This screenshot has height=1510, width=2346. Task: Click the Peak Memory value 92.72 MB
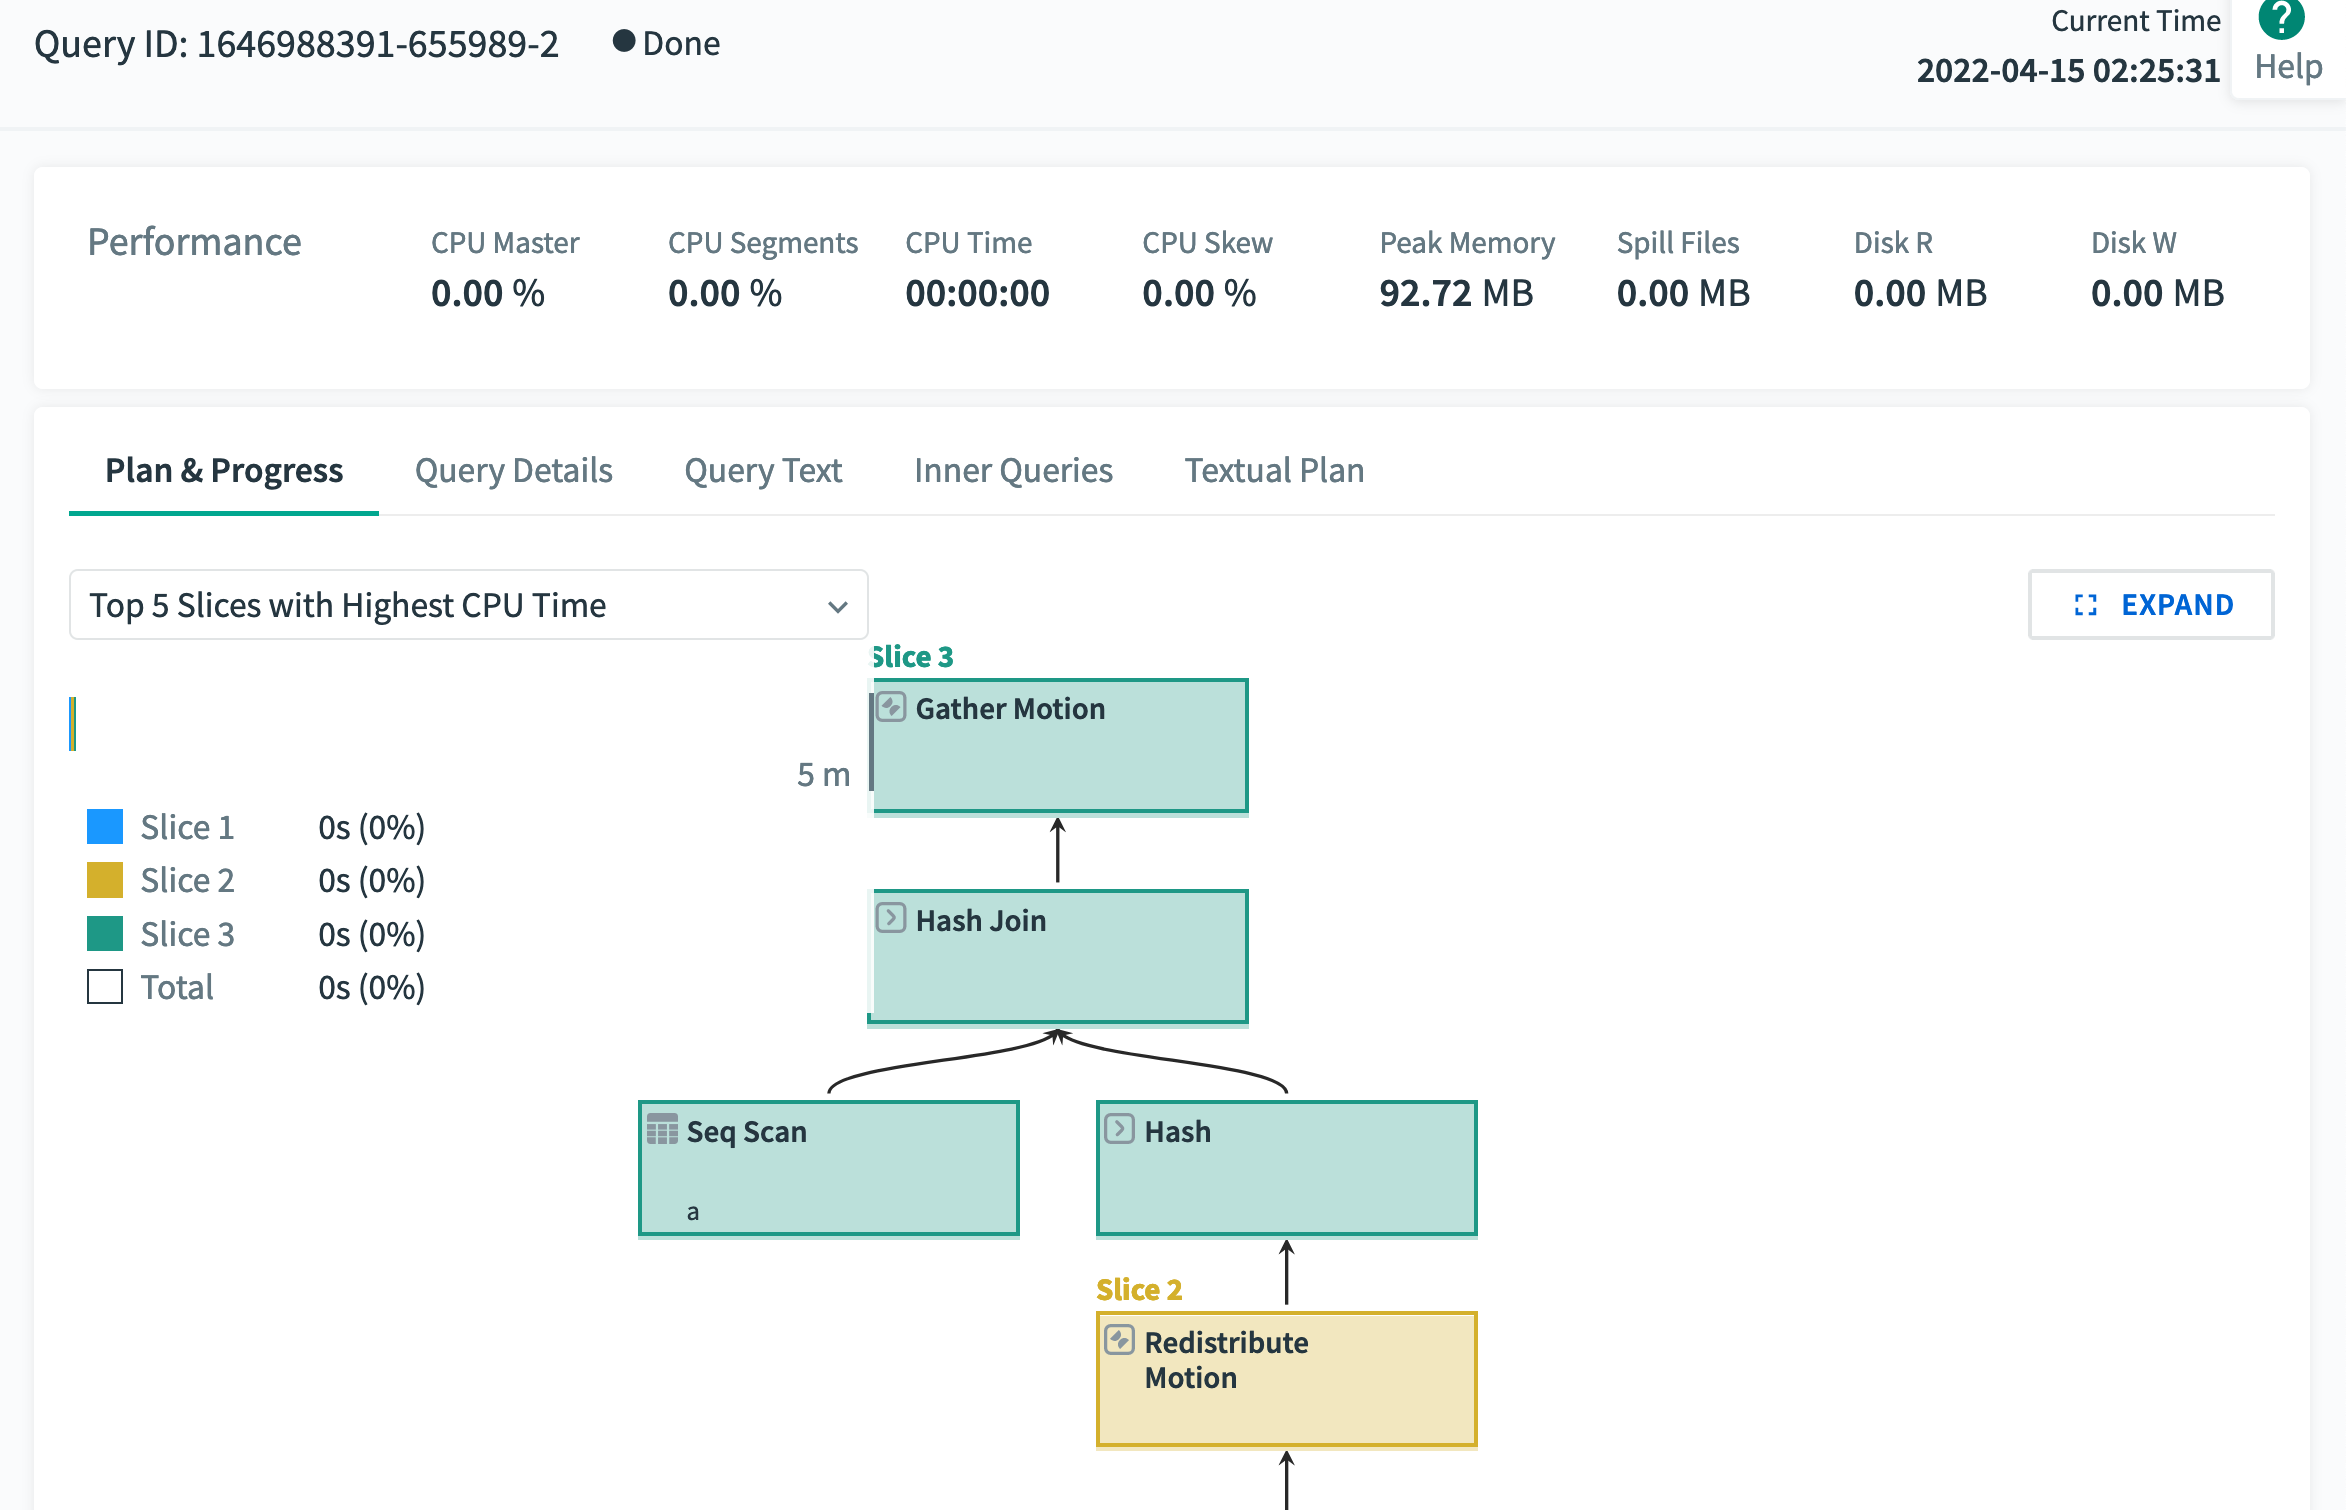coord(1456,293)
